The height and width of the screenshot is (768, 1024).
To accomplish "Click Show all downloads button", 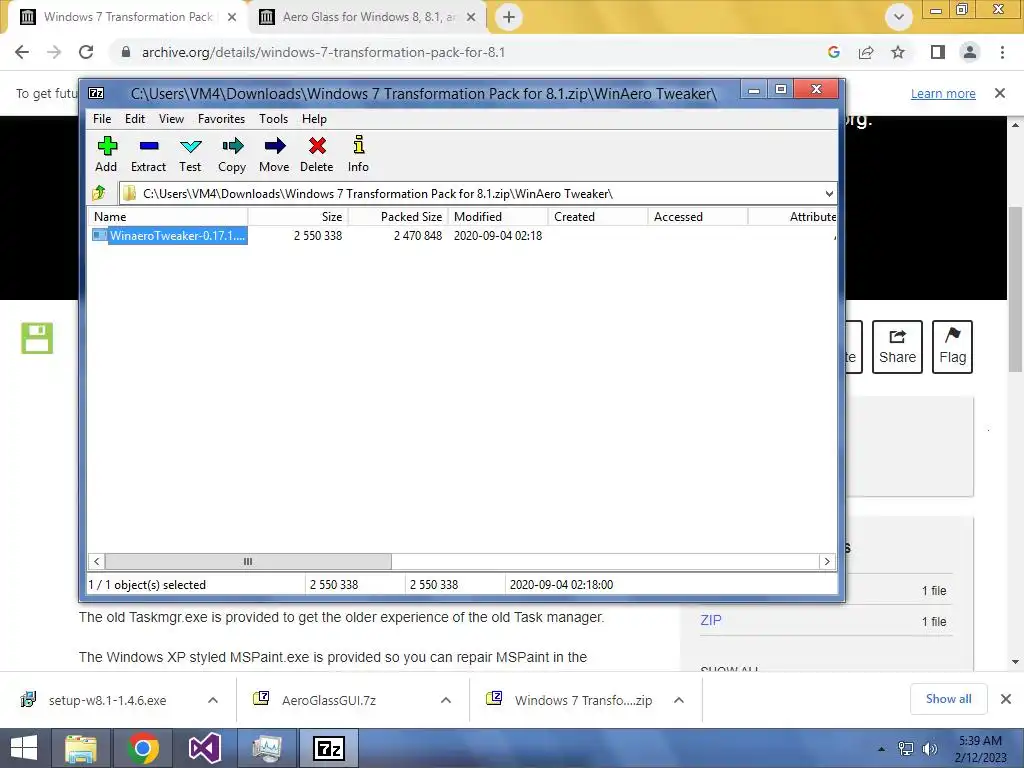I will (x=949, y=699).
